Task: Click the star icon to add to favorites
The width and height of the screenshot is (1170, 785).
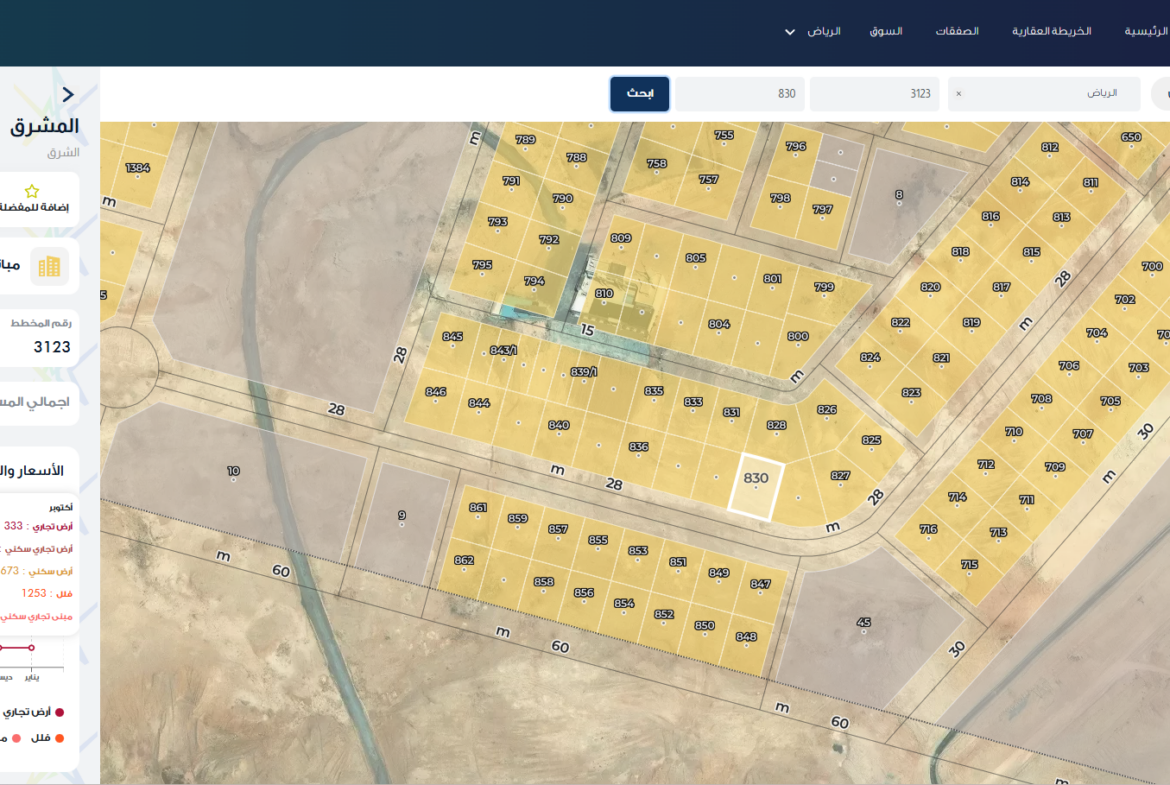Action: click(x=31, y=191)
